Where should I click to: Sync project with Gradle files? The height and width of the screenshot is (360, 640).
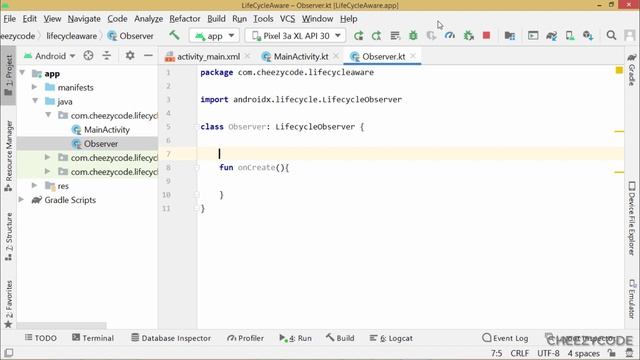[551, 36]
